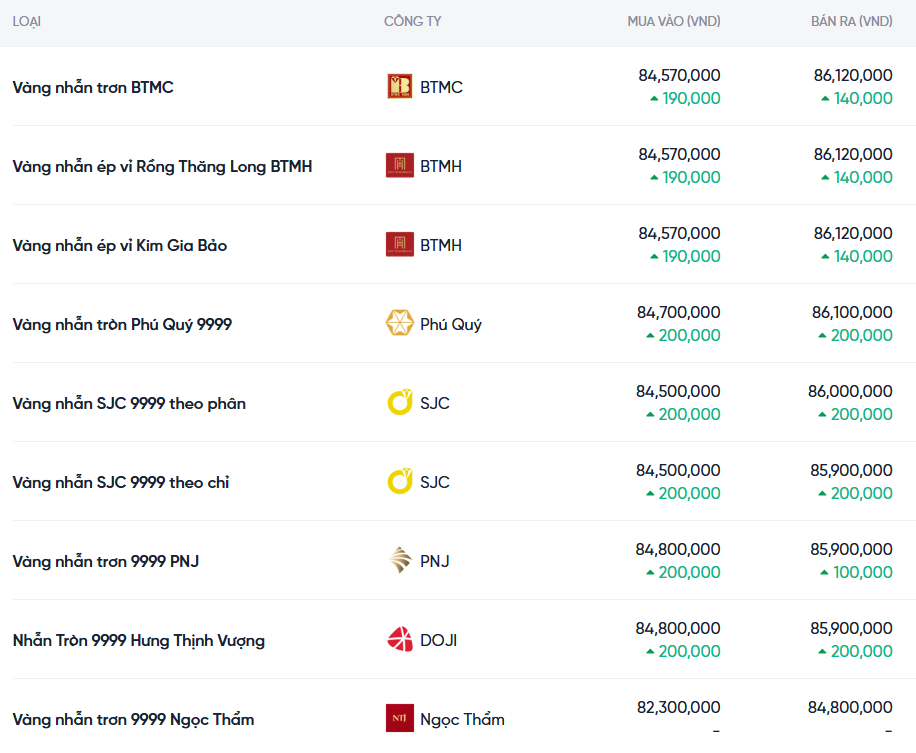Open 'Vàng nhẫn tròn Phú Quý 9999'

122,324
